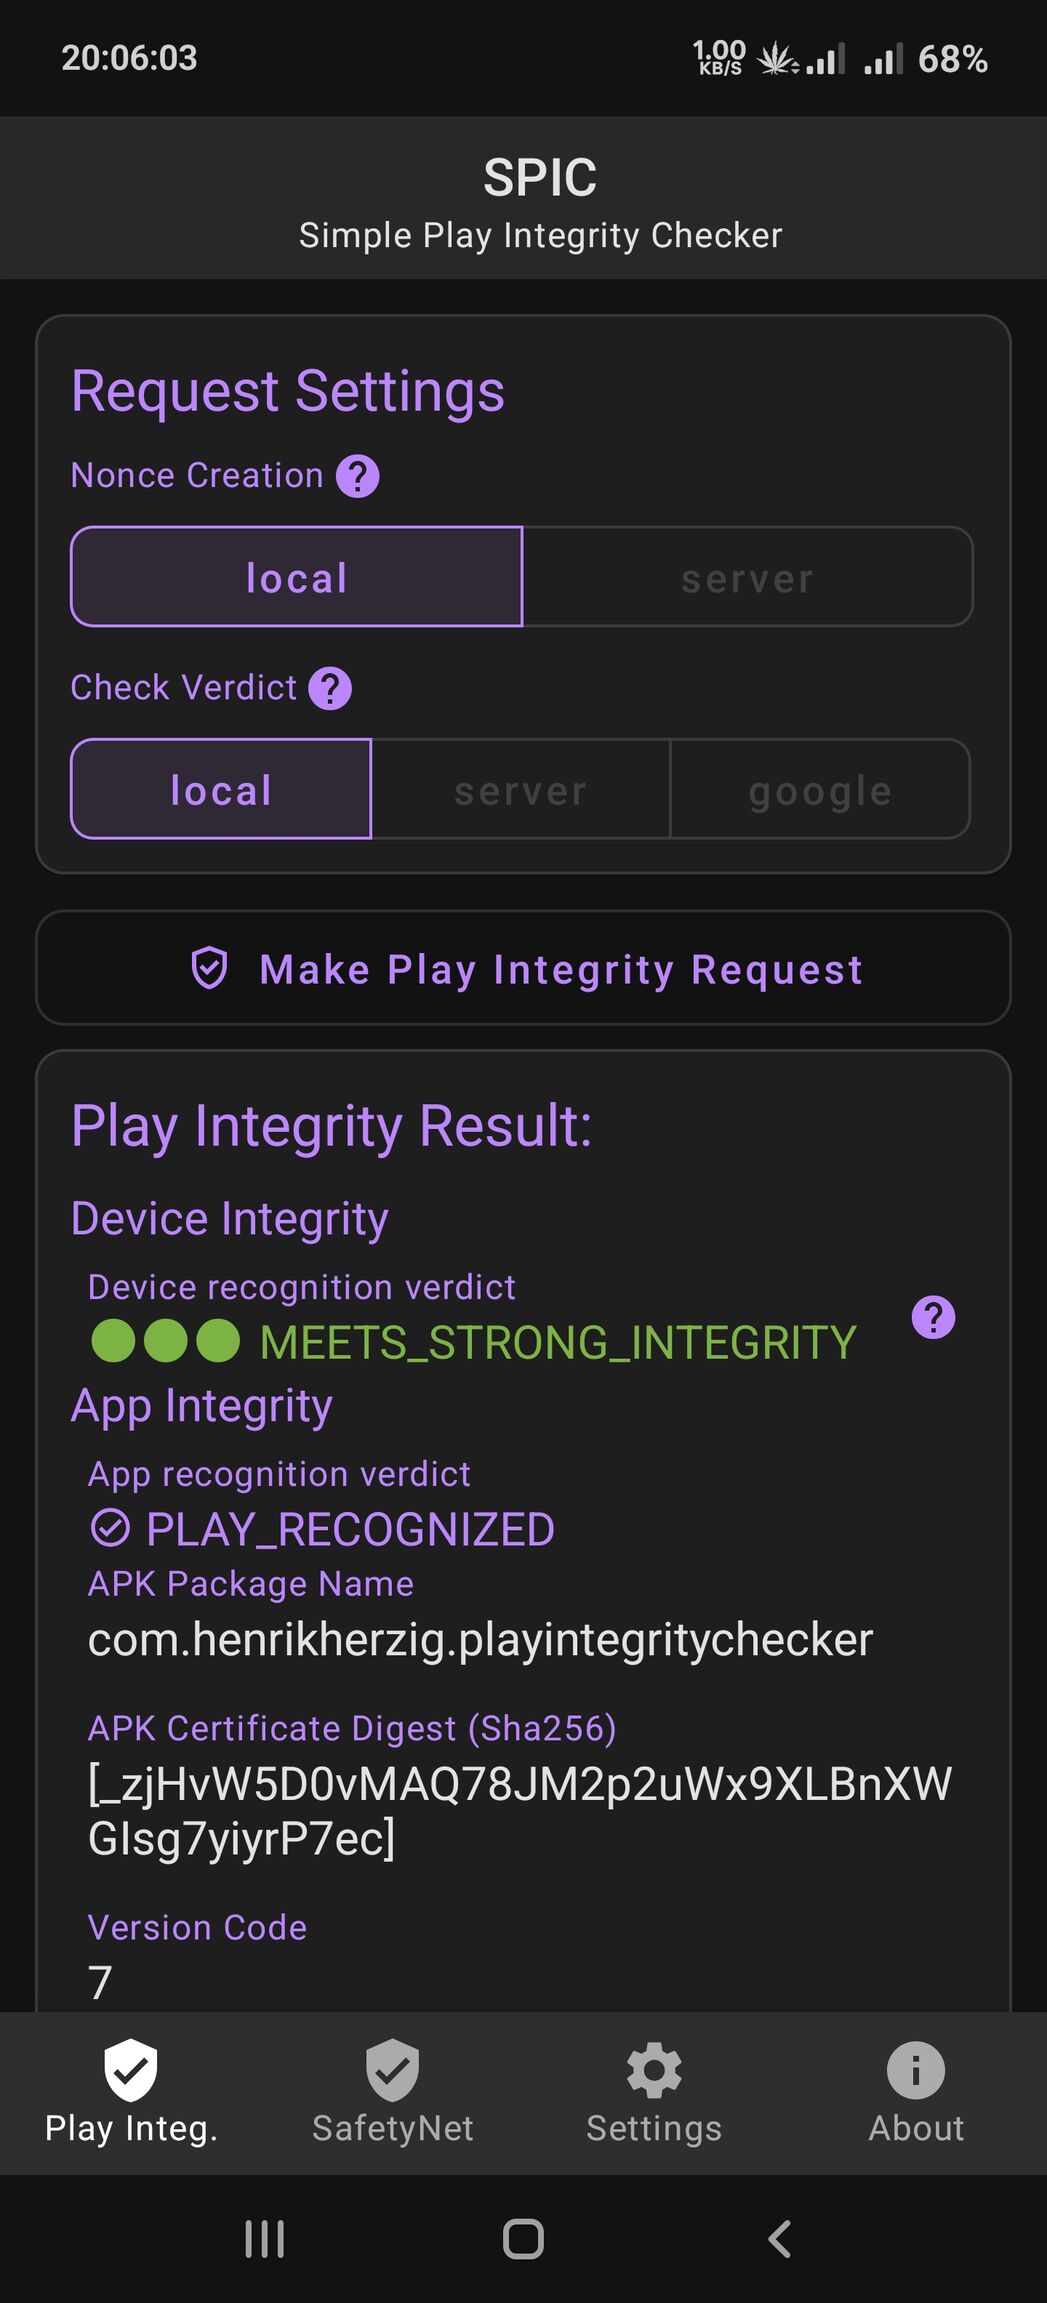Tap the SafetyNet shield icon
This screenshot has width=1047, height=2303.
[392, 2070]
